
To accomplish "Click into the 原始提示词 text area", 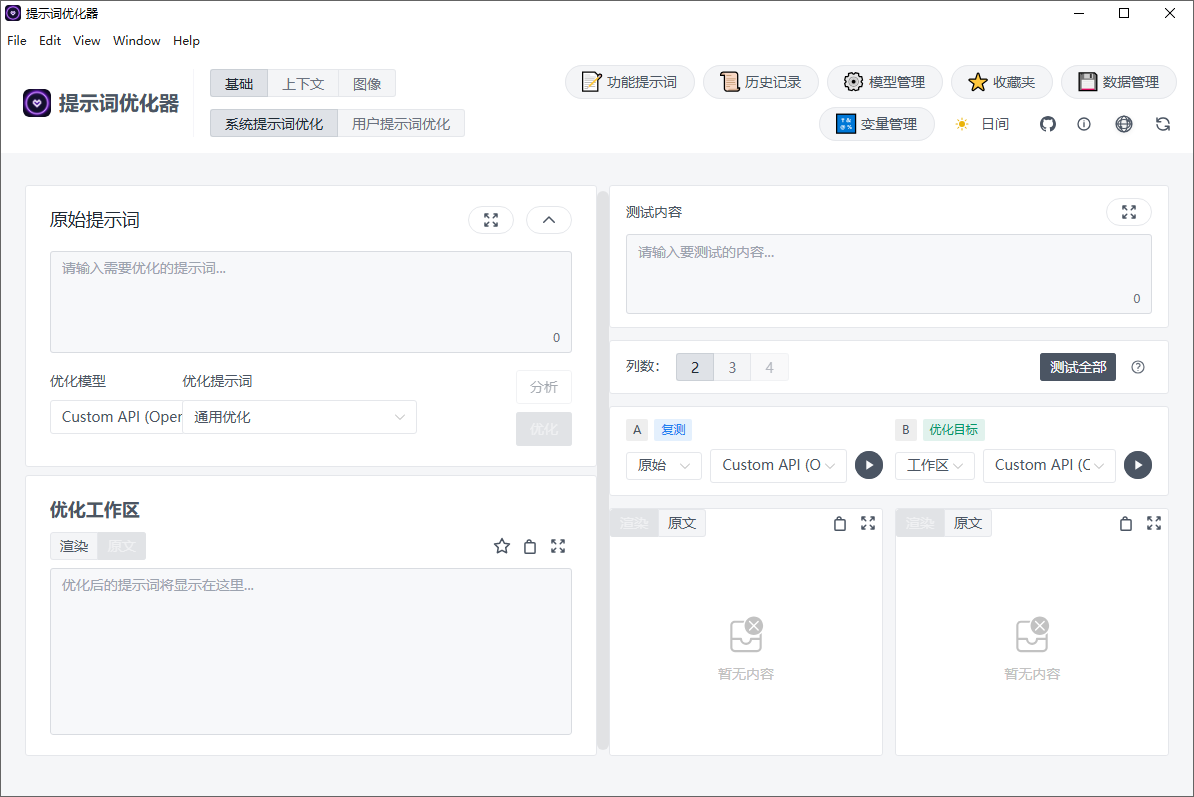I will 310,300.
